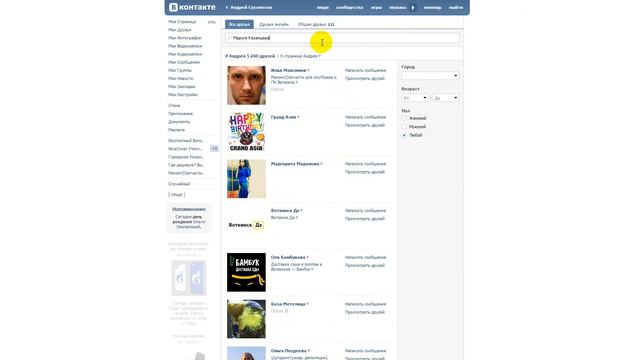Open сообщества in the top menu
640x360 pixels.
pos(349,7)
